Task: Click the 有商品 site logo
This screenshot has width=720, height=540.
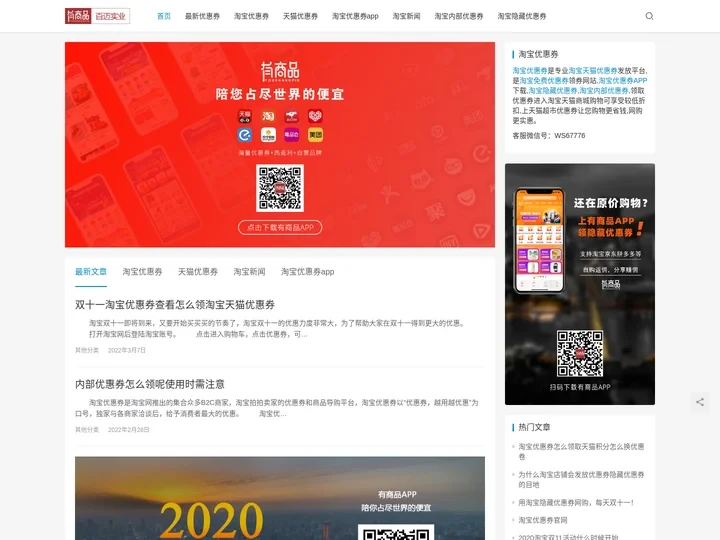Action: pyautogui.click(x=97, y=16)
